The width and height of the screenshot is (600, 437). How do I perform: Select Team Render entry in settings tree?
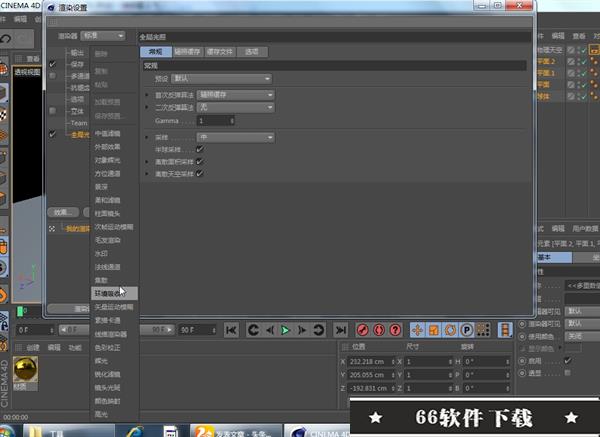pos(79,123)
